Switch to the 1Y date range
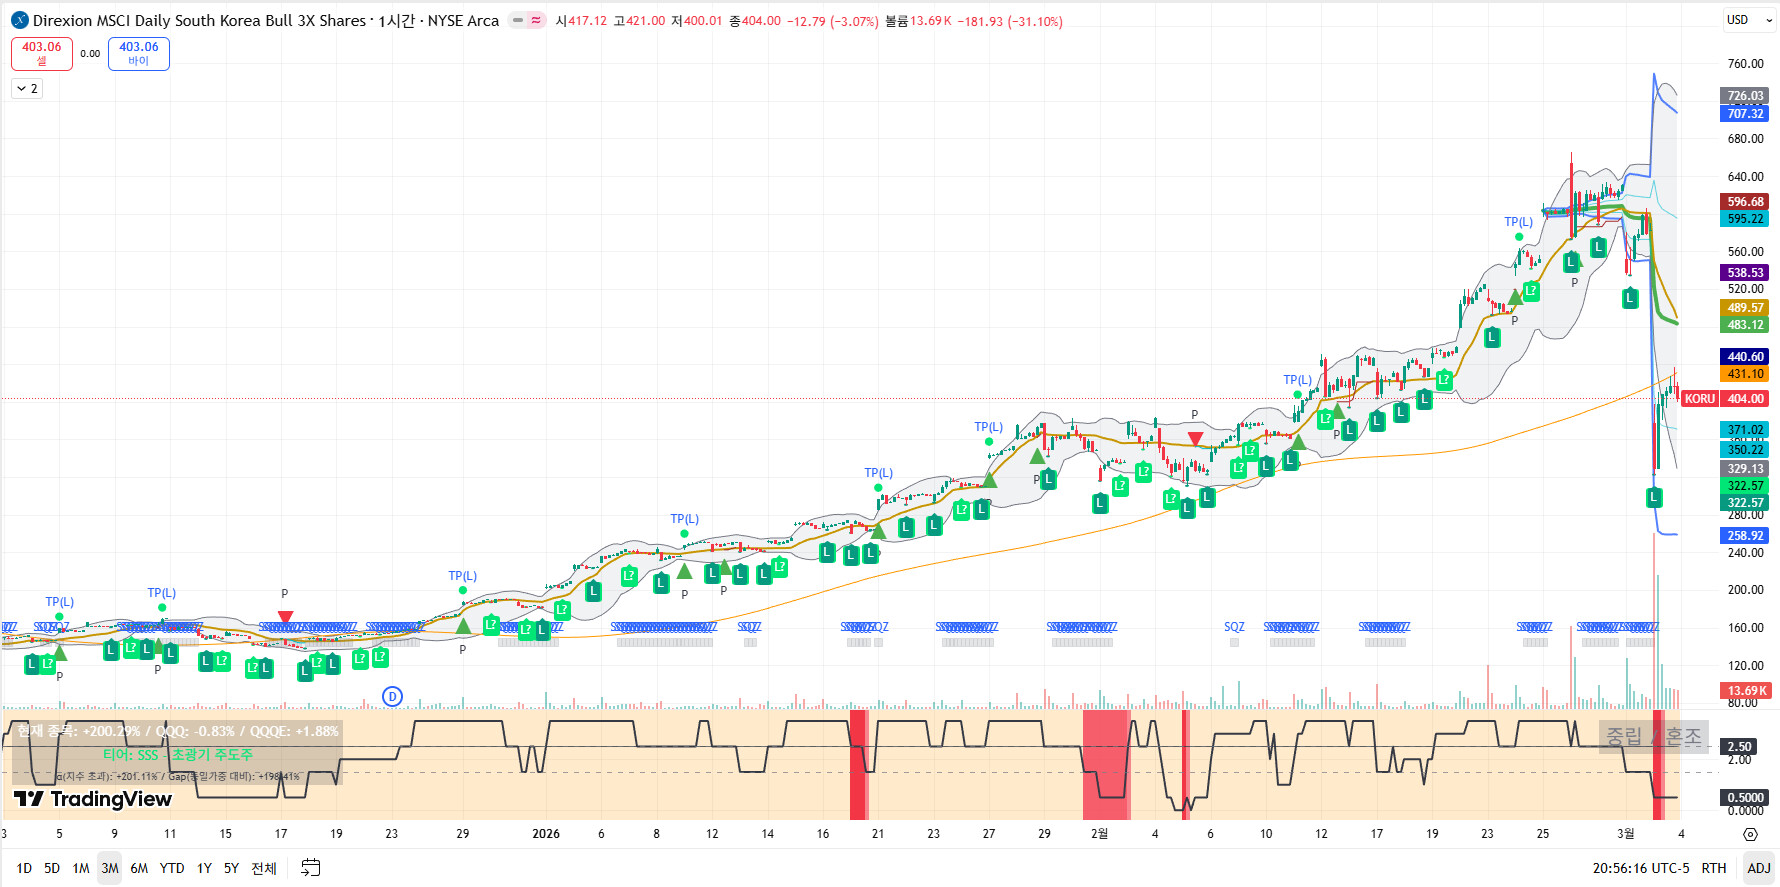Viewport: 1780px width, 887px height. pos(204,868)
